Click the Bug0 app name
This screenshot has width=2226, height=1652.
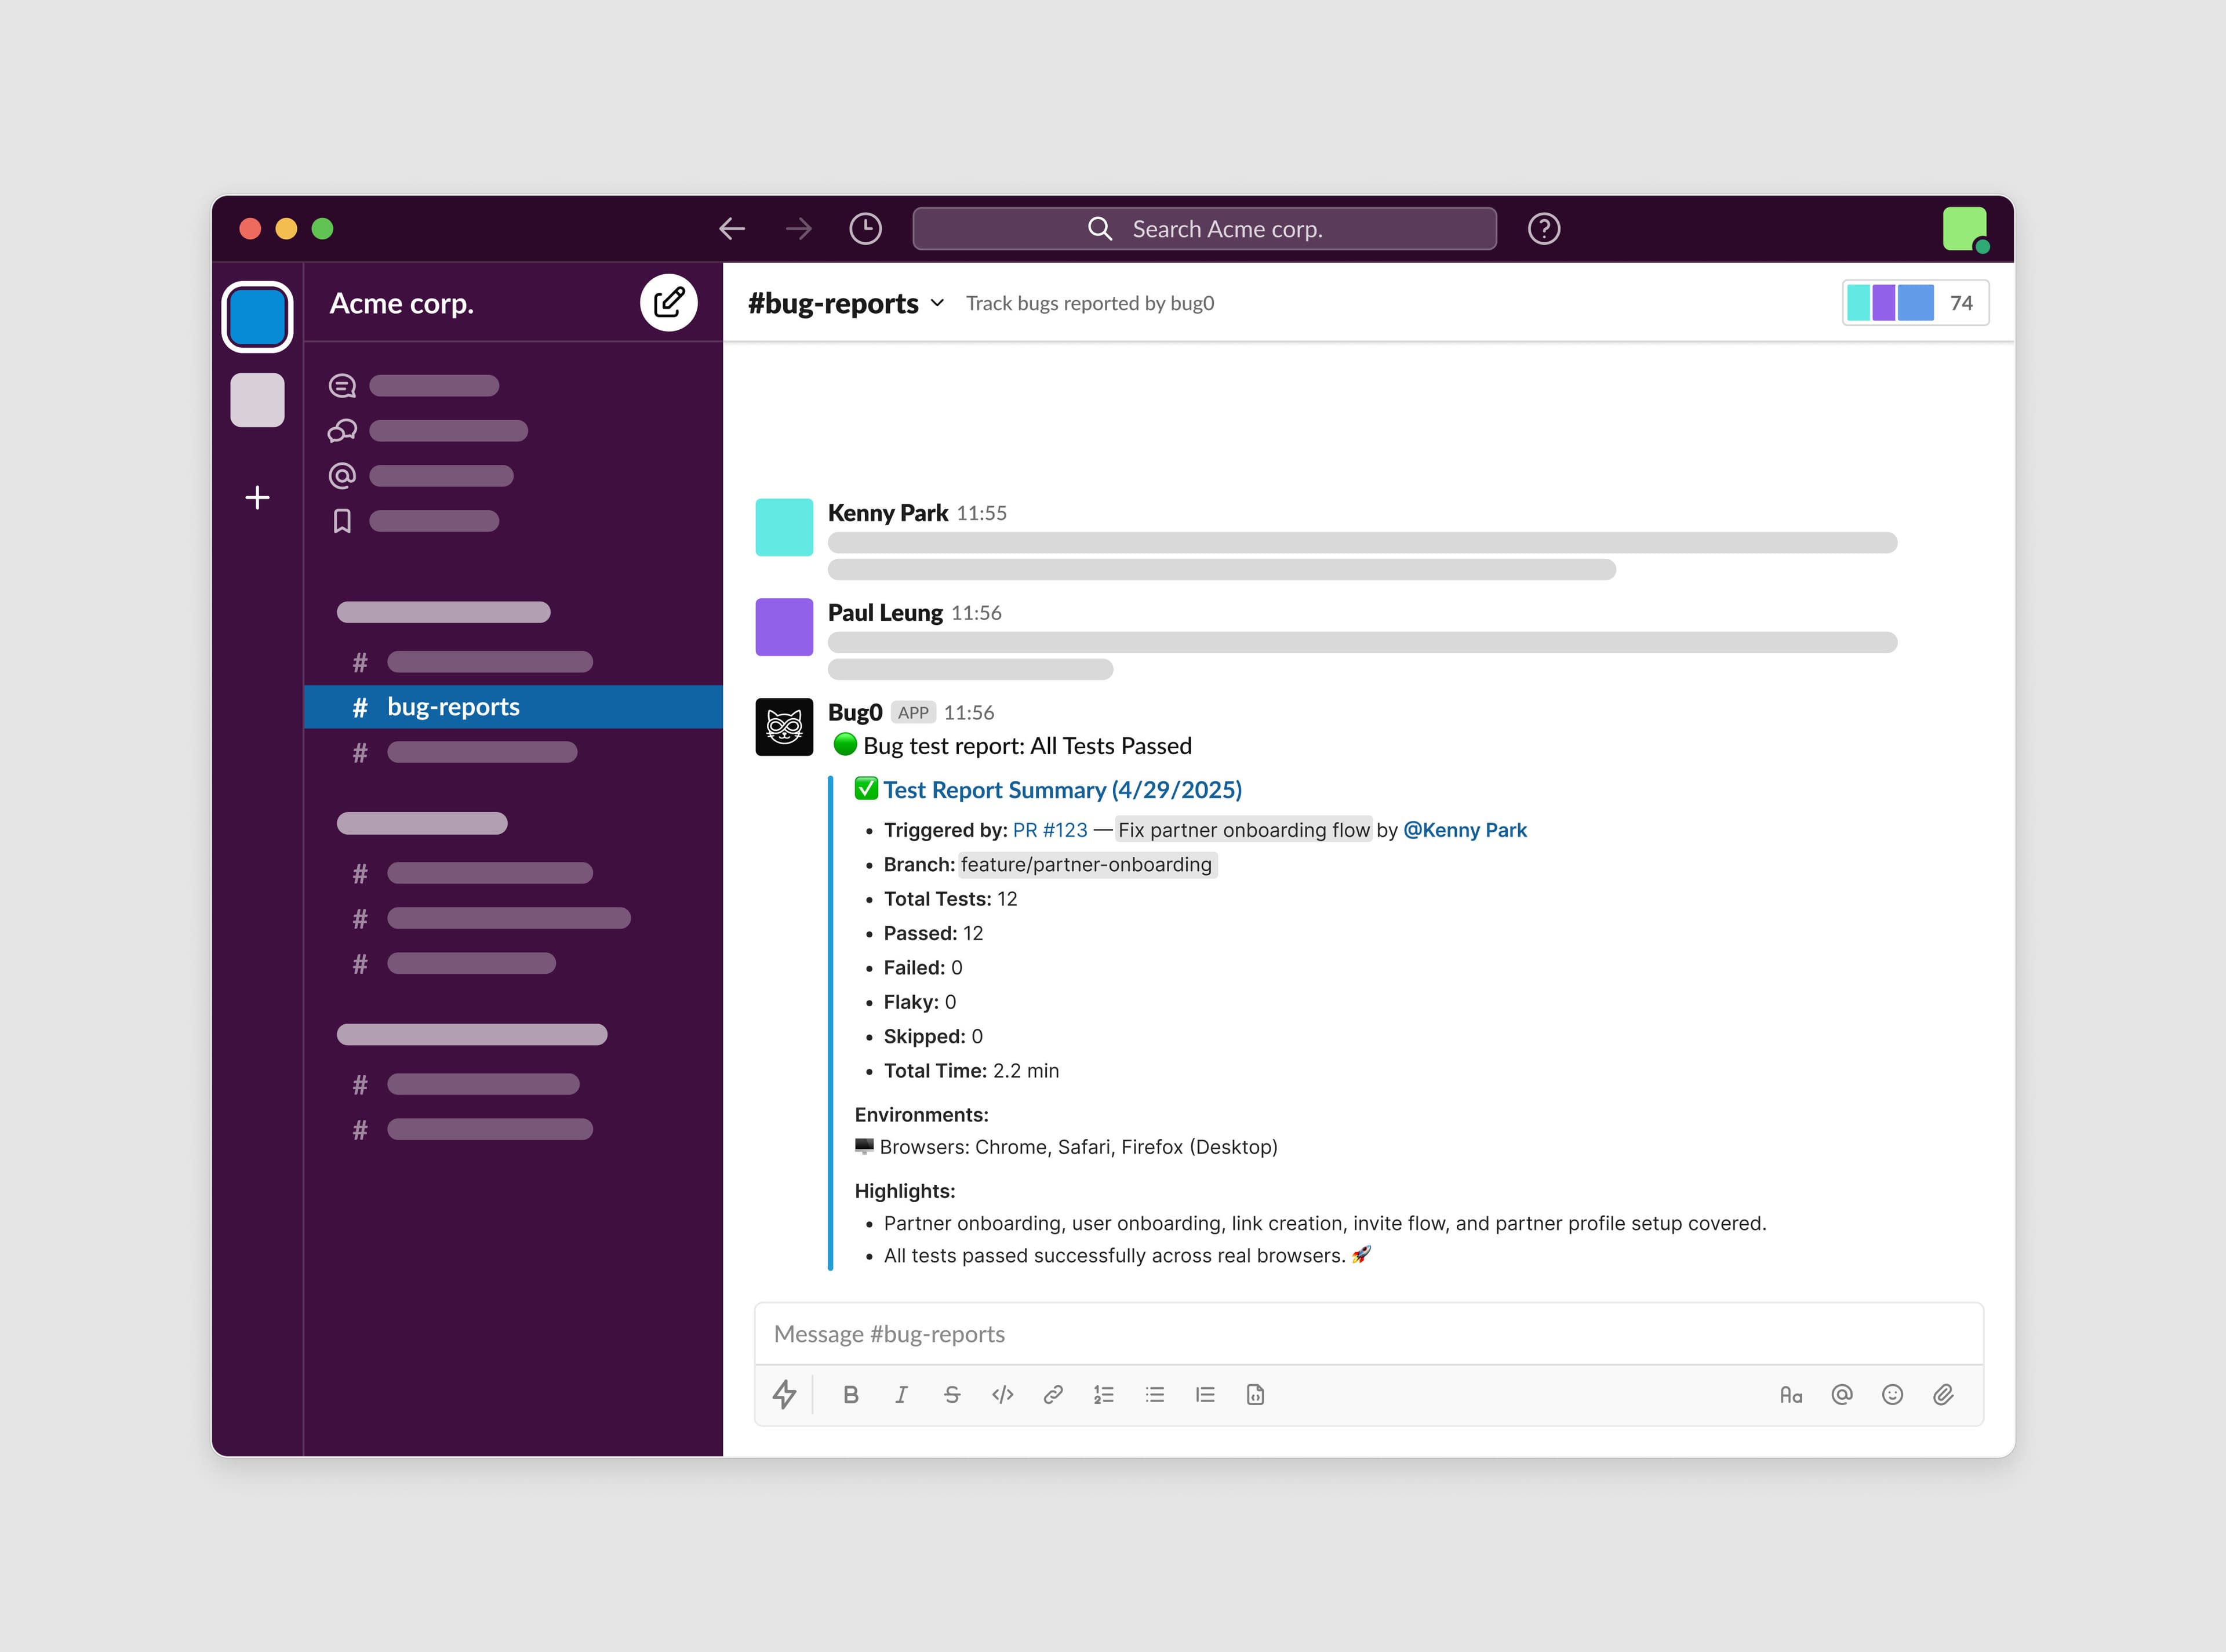click(855, 712)
